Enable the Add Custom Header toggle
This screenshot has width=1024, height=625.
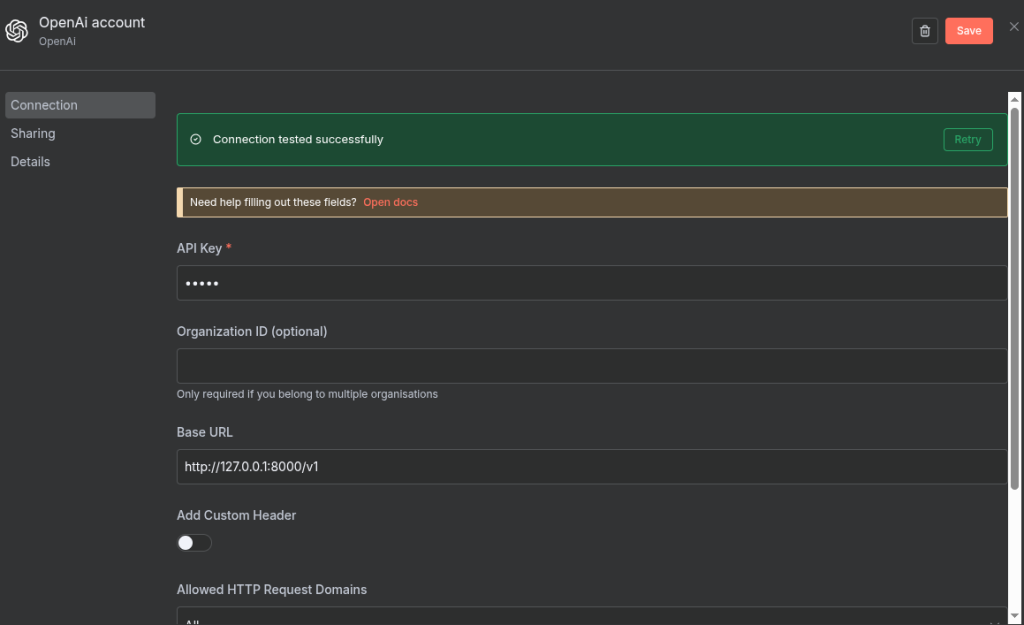194,543
